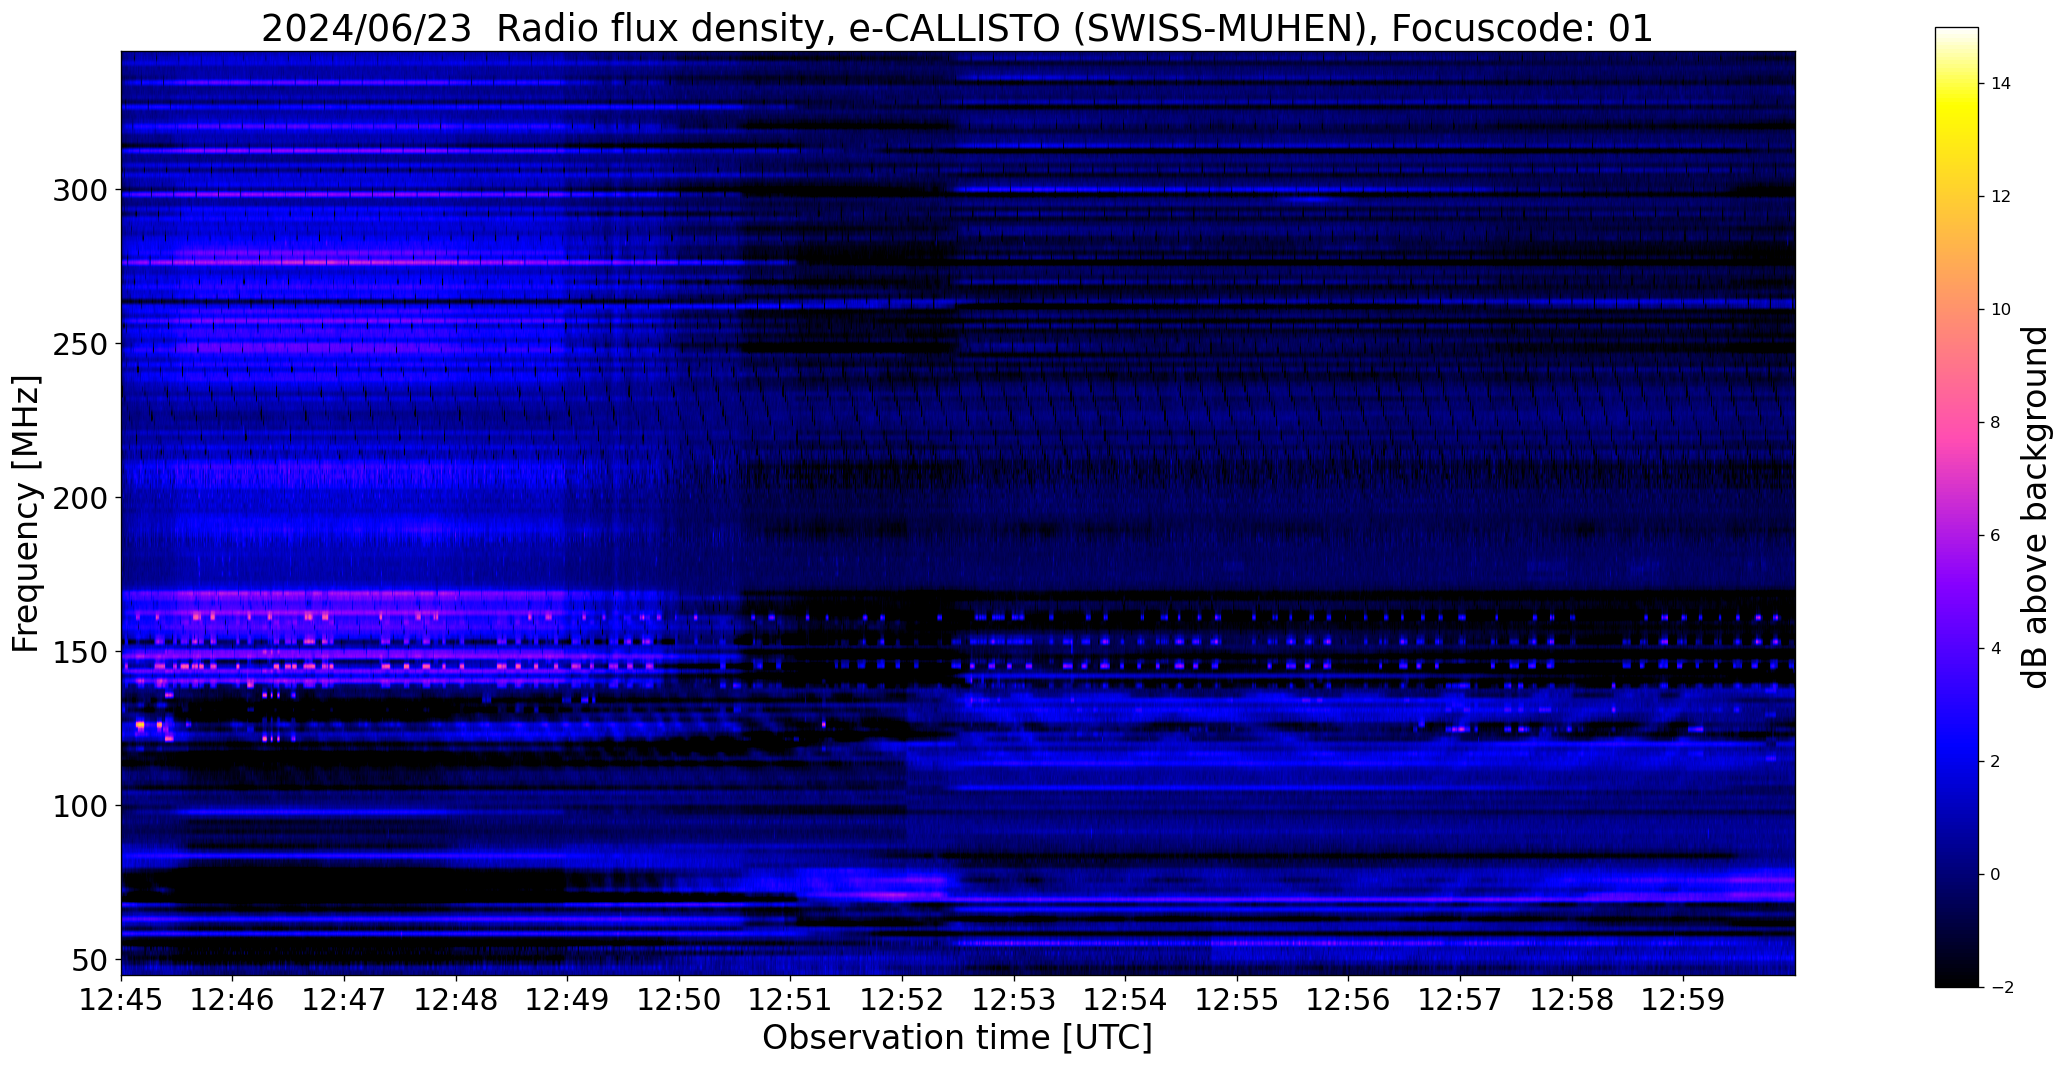Click the 12:51 time tick label
The width and height of the screenshot is (2066, 1067).
tap(791, 999)
